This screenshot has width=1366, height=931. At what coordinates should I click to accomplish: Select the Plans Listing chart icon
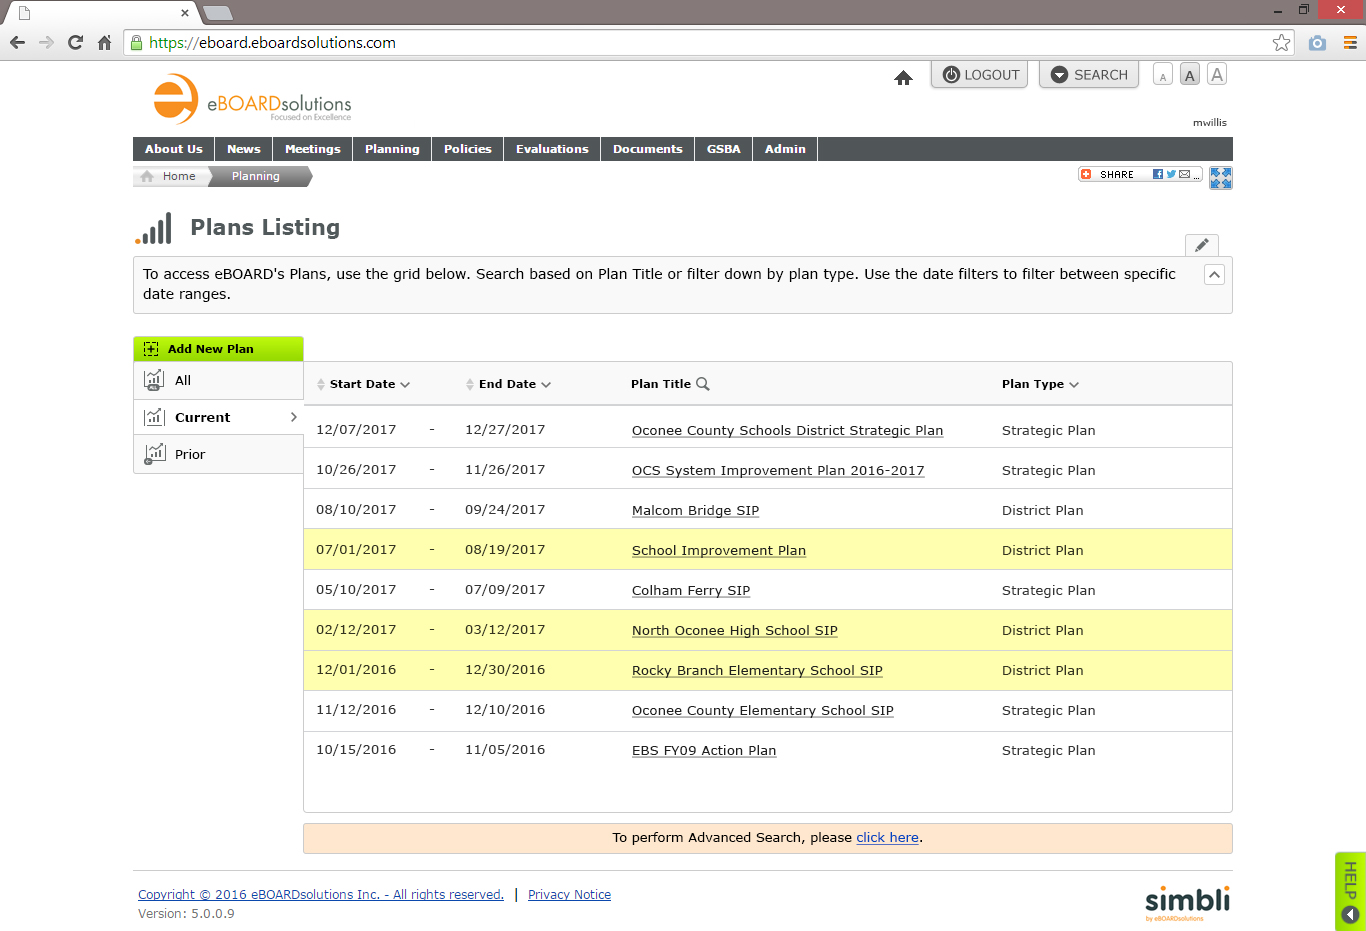(153, 227)
